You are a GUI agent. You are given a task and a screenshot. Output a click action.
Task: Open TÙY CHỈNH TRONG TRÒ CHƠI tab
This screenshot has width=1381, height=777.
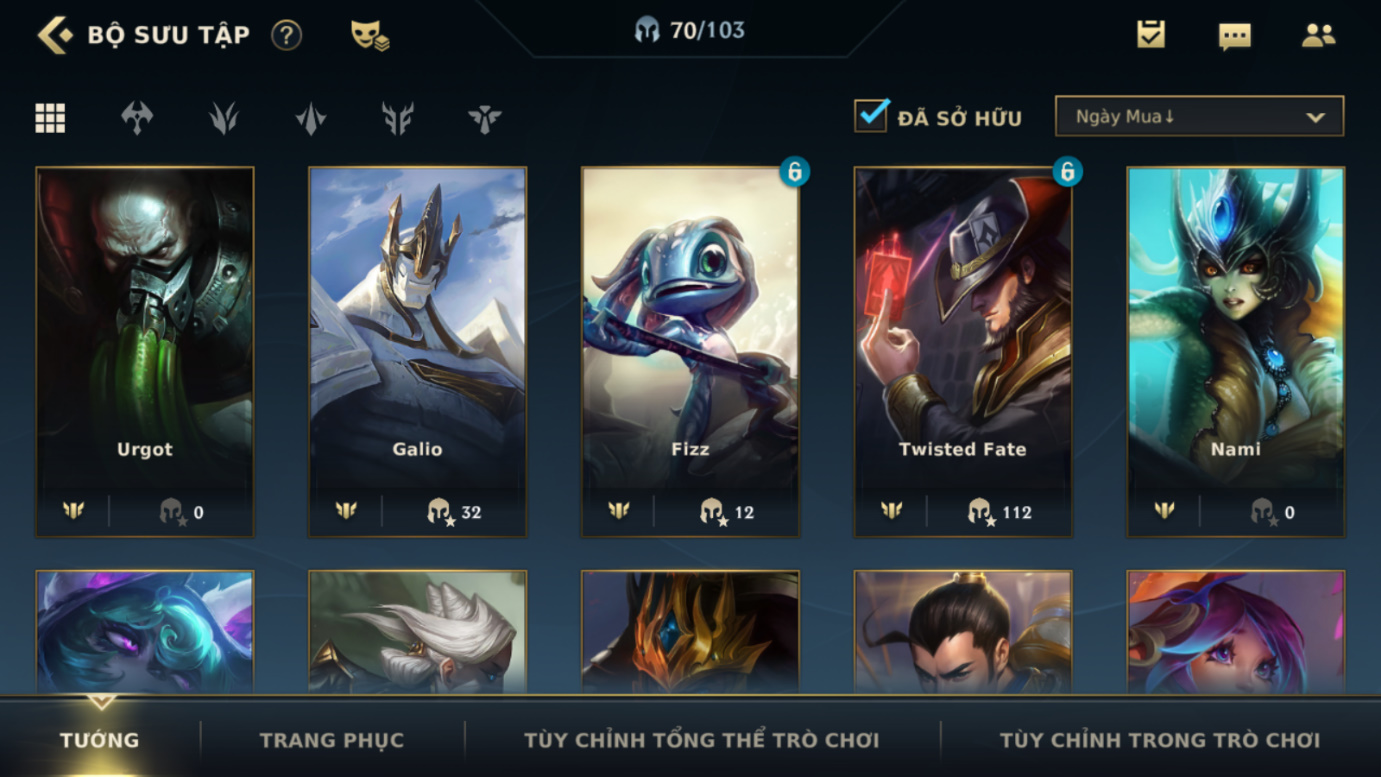(x=1160, y=741)
